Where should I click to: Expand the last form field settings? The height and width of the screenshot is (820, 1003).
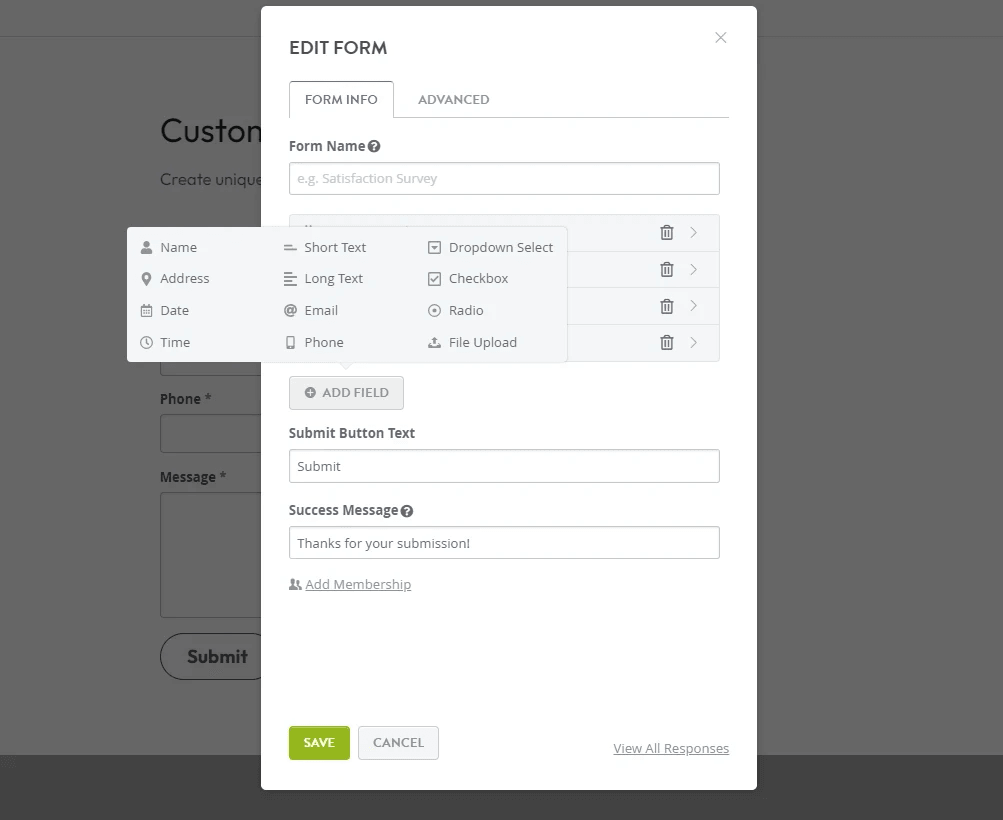pyautogui.click(x=692, y=343)
